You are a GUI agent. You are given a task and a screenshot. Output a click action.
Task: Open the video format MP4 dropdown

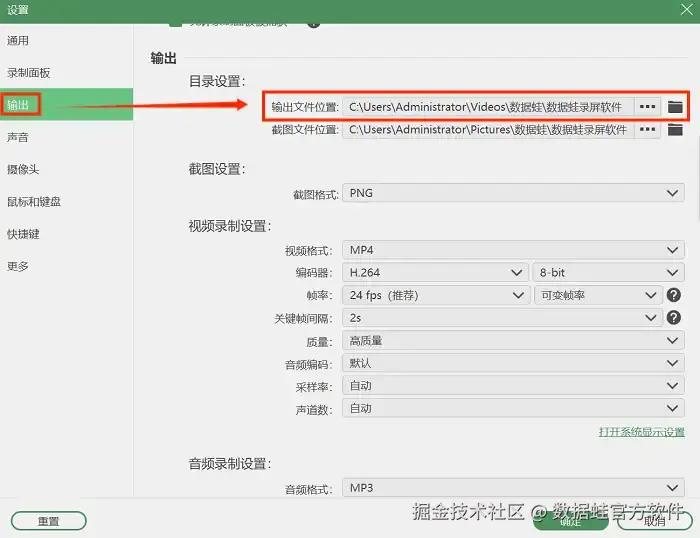[513, 250]
